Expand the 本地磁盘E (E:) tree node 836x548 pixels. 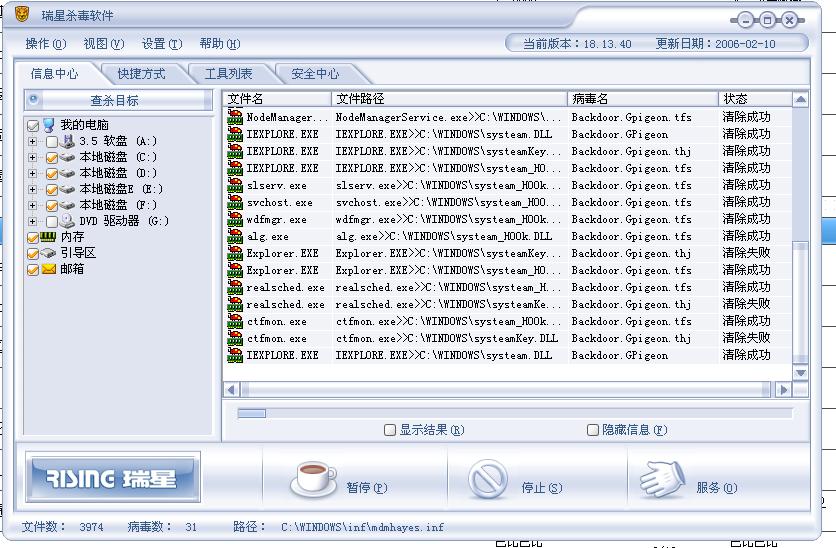(x=33, y=189)
